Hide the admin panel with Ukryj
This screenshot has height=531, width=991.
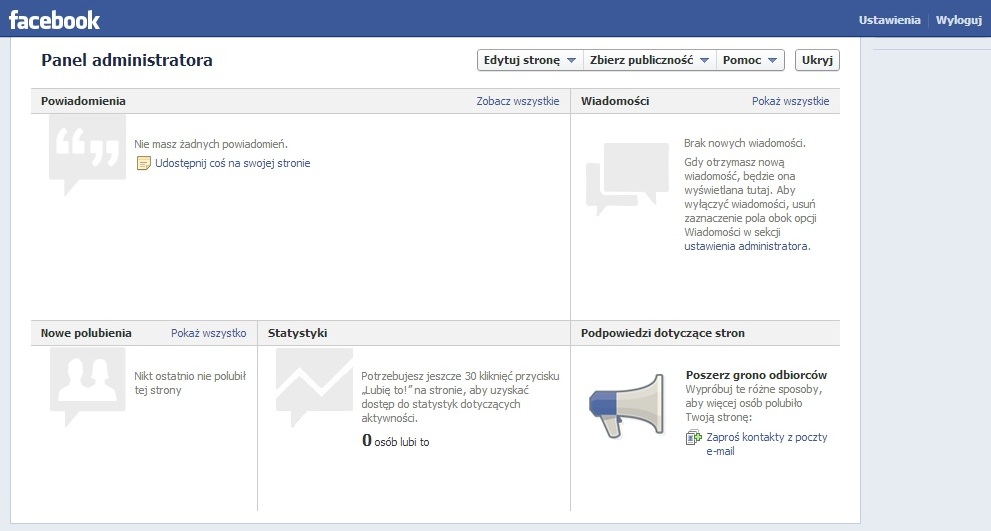coord(817,60)
